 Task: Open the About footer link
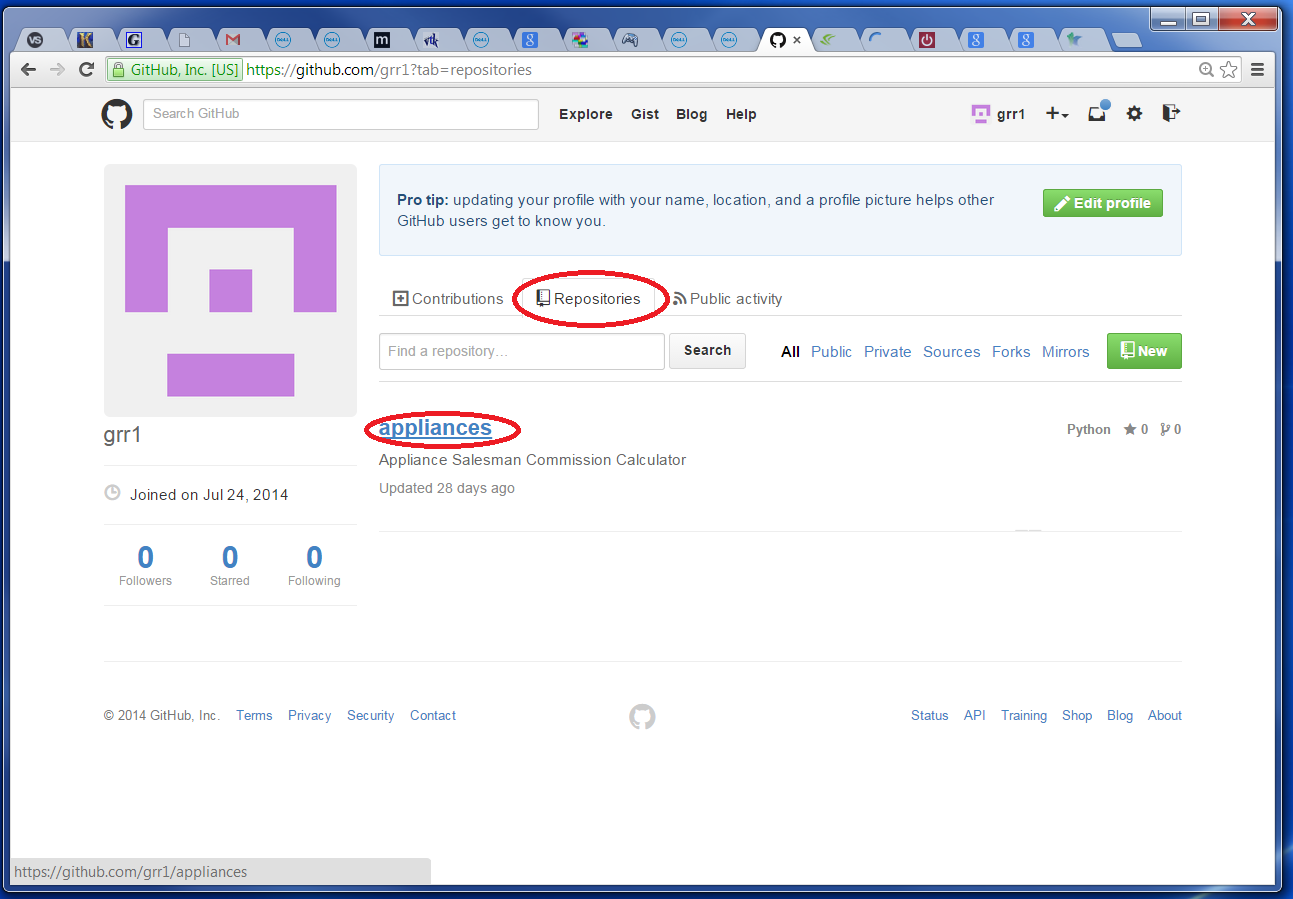(1165, 716)
